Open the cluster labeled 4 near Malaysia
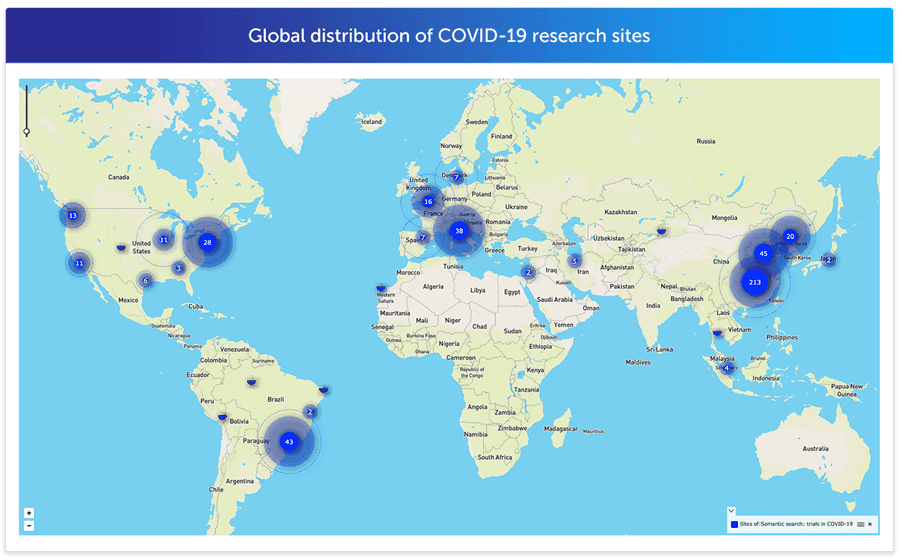This screenshot has width=900, height=559. coord(727,368)
